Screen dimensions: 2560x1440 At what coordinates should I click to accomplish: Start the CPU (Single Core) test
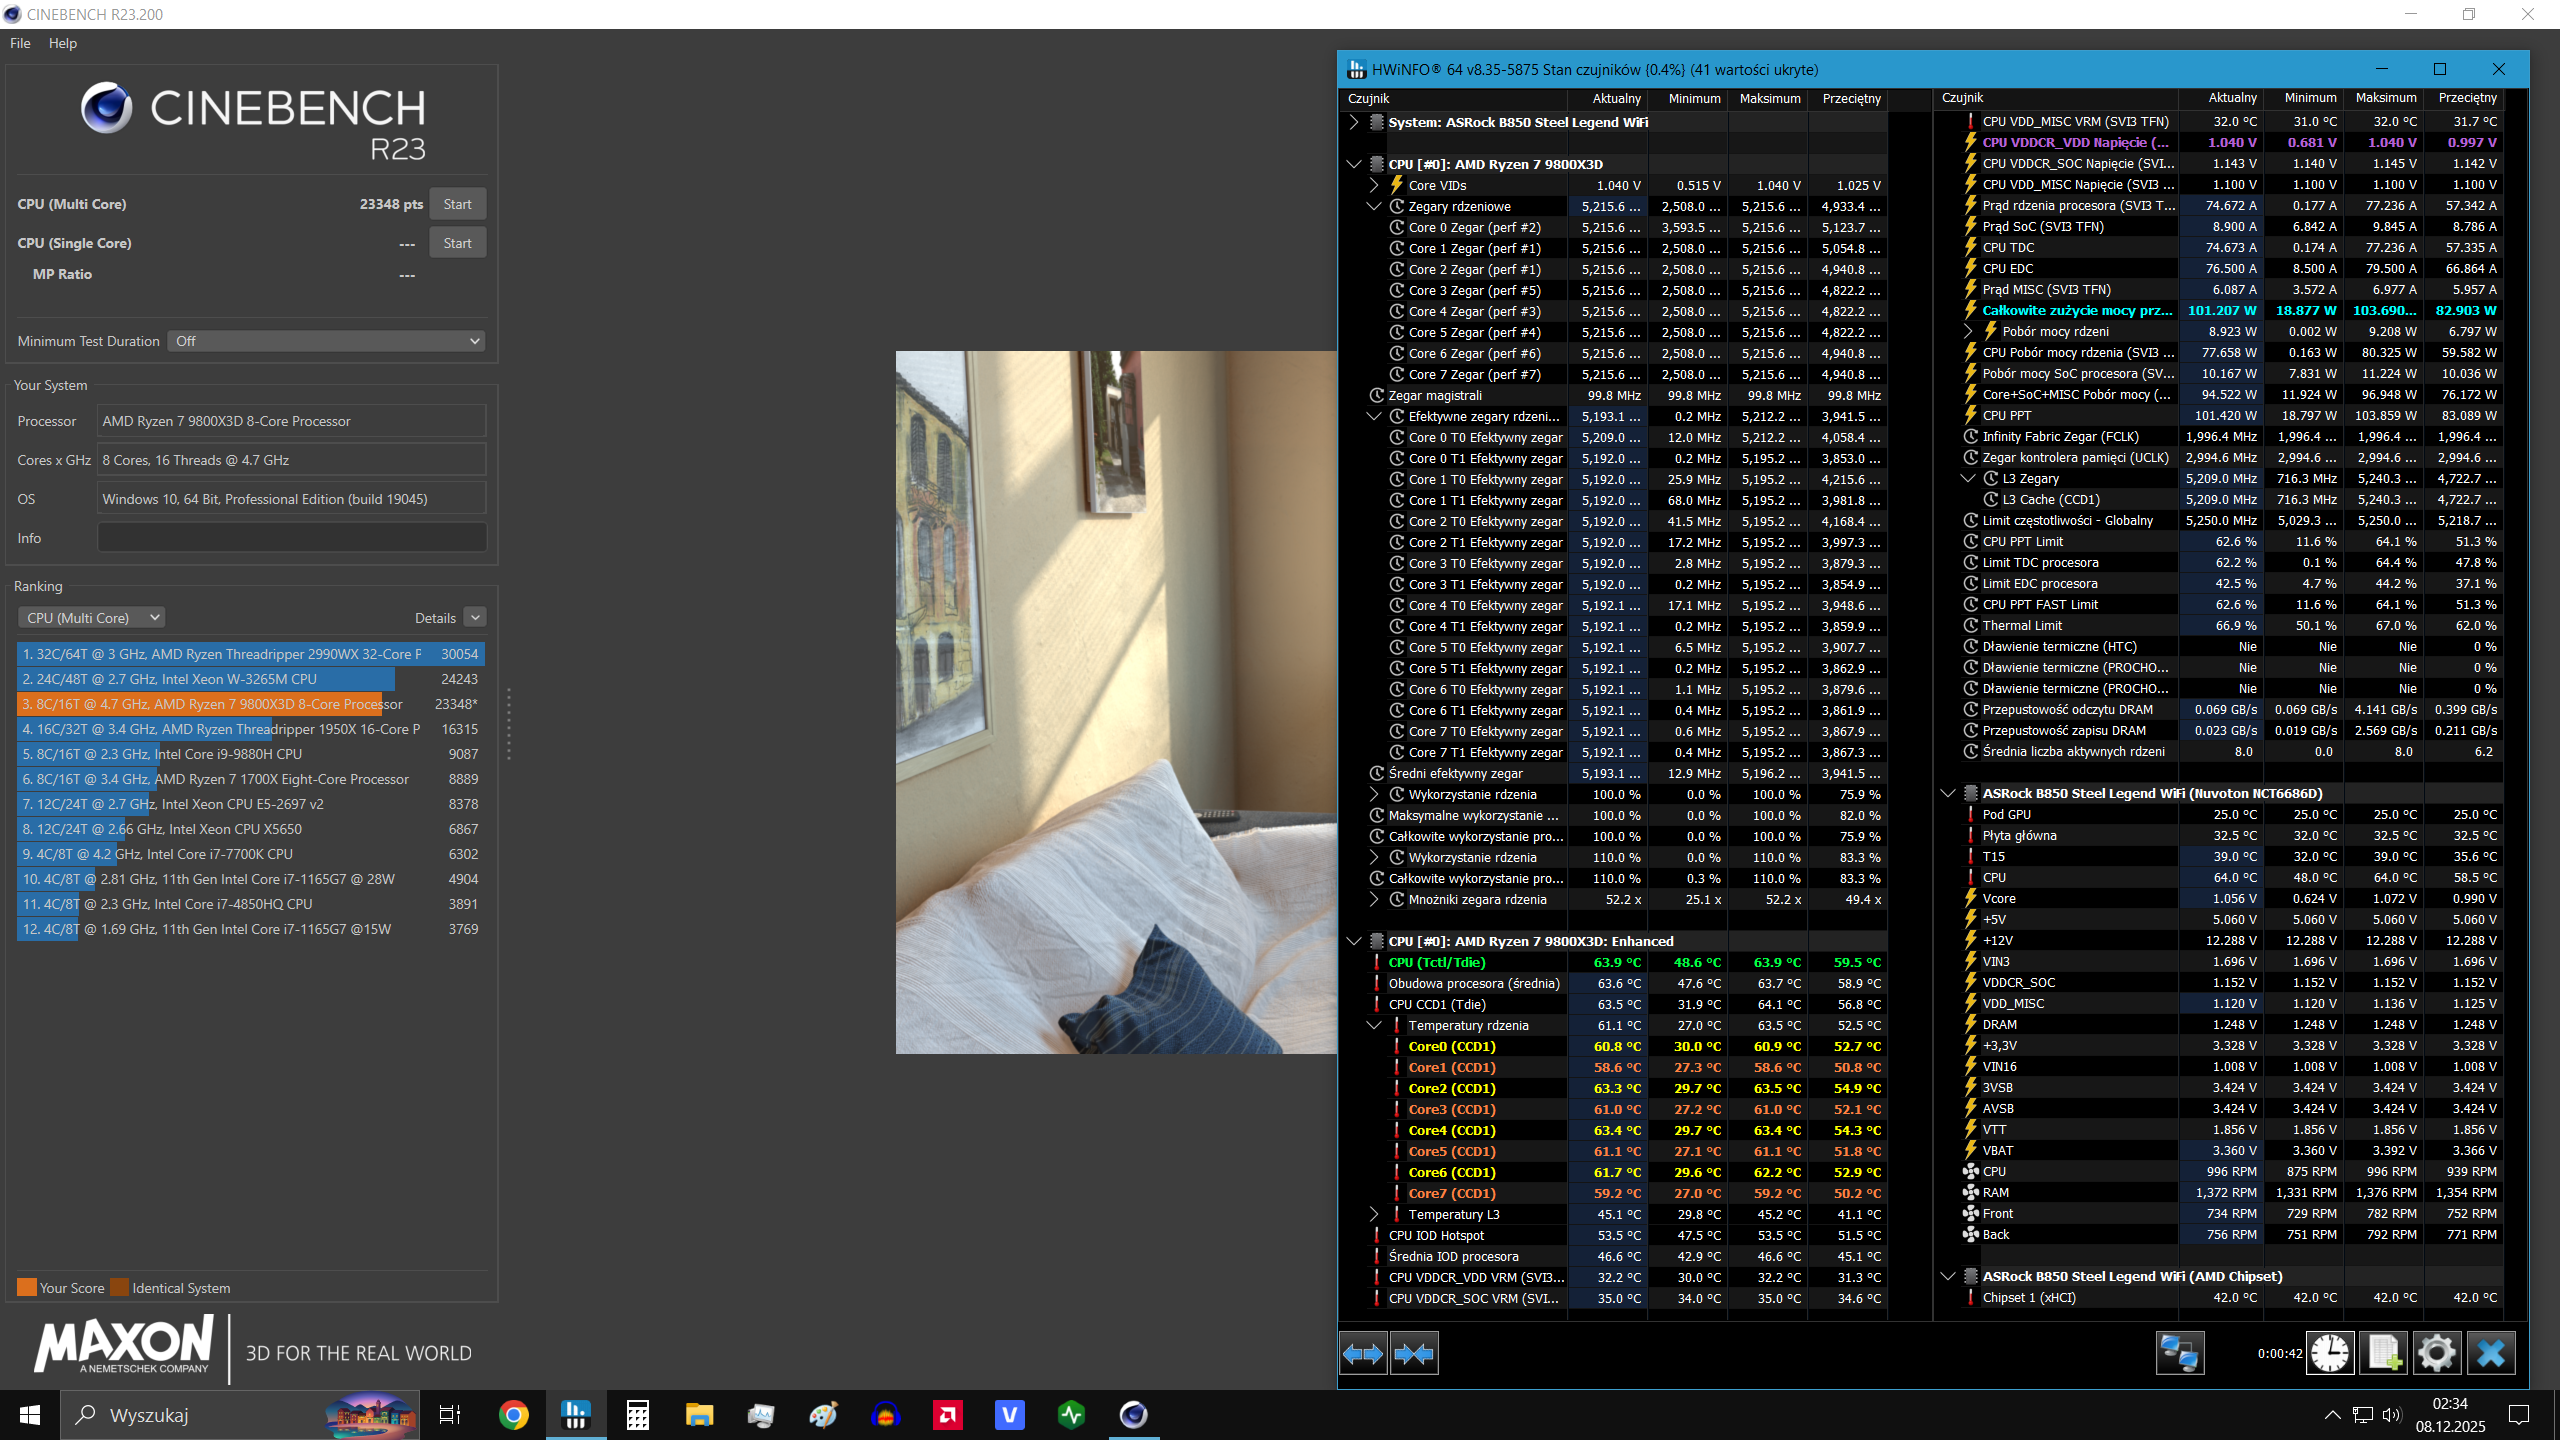pos(457,243)
